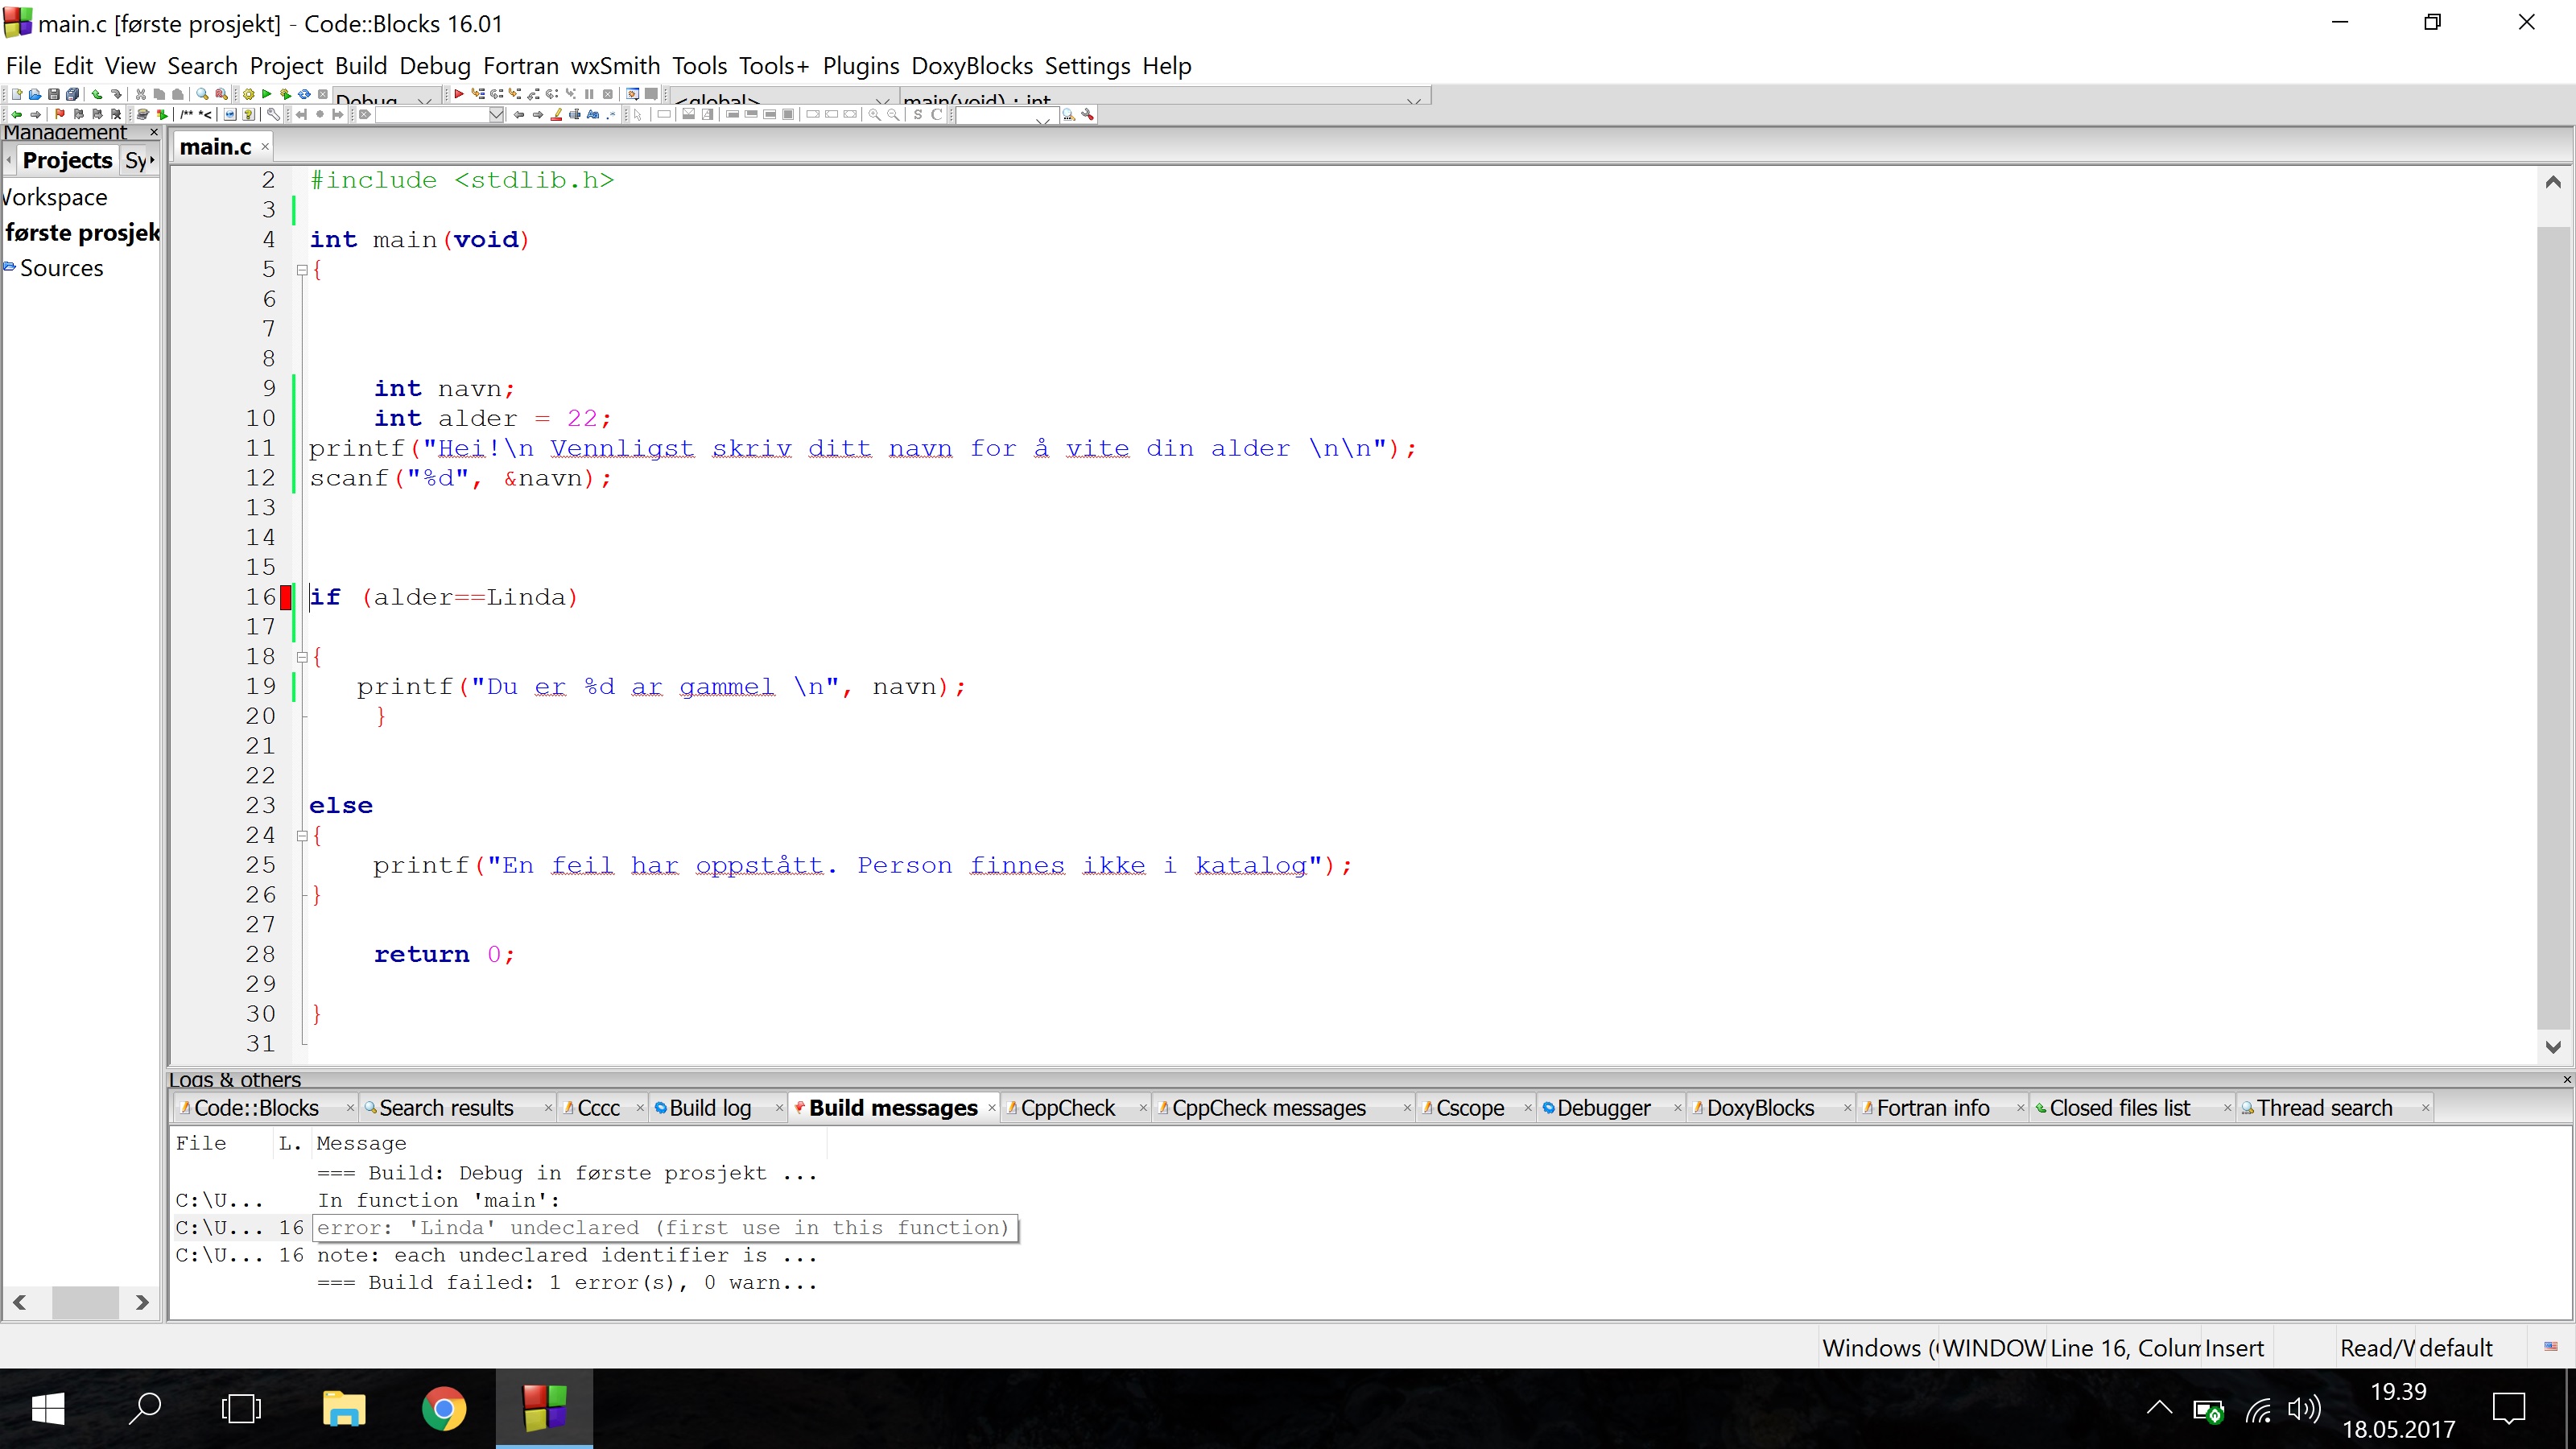The width and height of the screenshot is (2576, 1449).
Task: Open the wxSmith menu
Action: [x=615, y=66]
